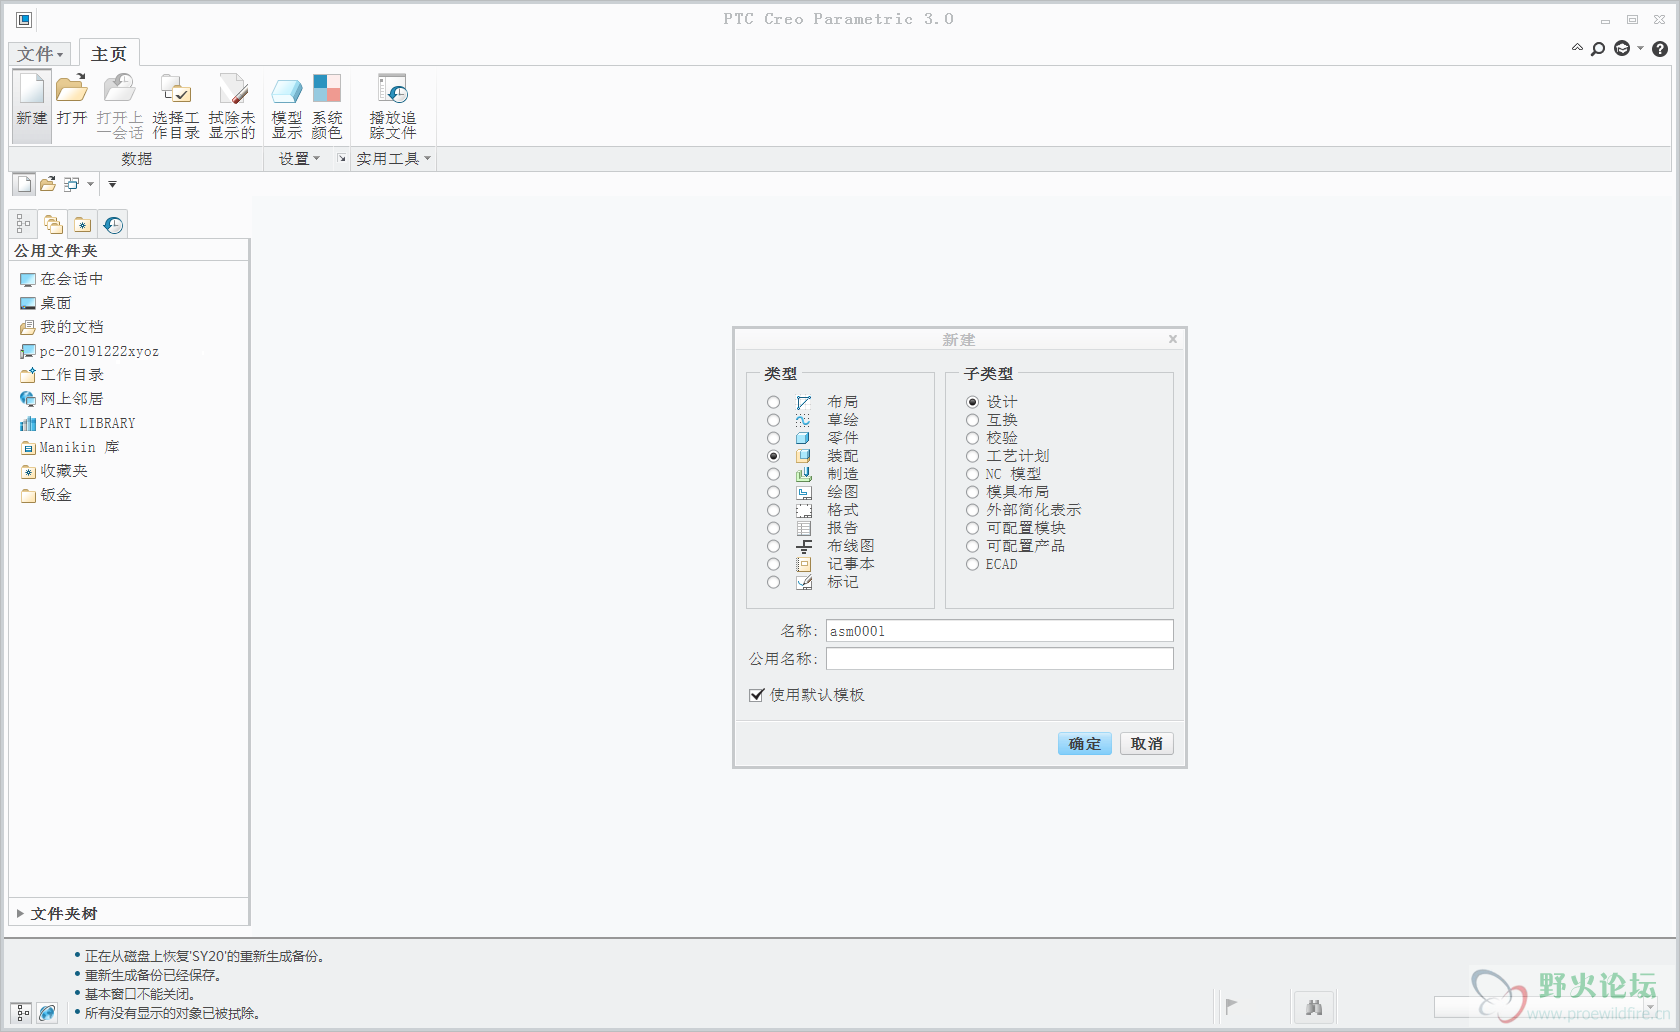
Task: Click the 新建 (New) ribbon icon
Action: click(32, 105)
